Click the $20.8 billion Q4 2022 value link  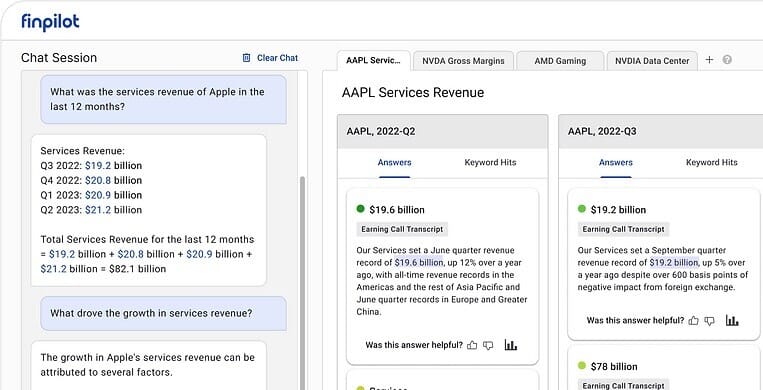pyautogui.click(x=98, y=180)
